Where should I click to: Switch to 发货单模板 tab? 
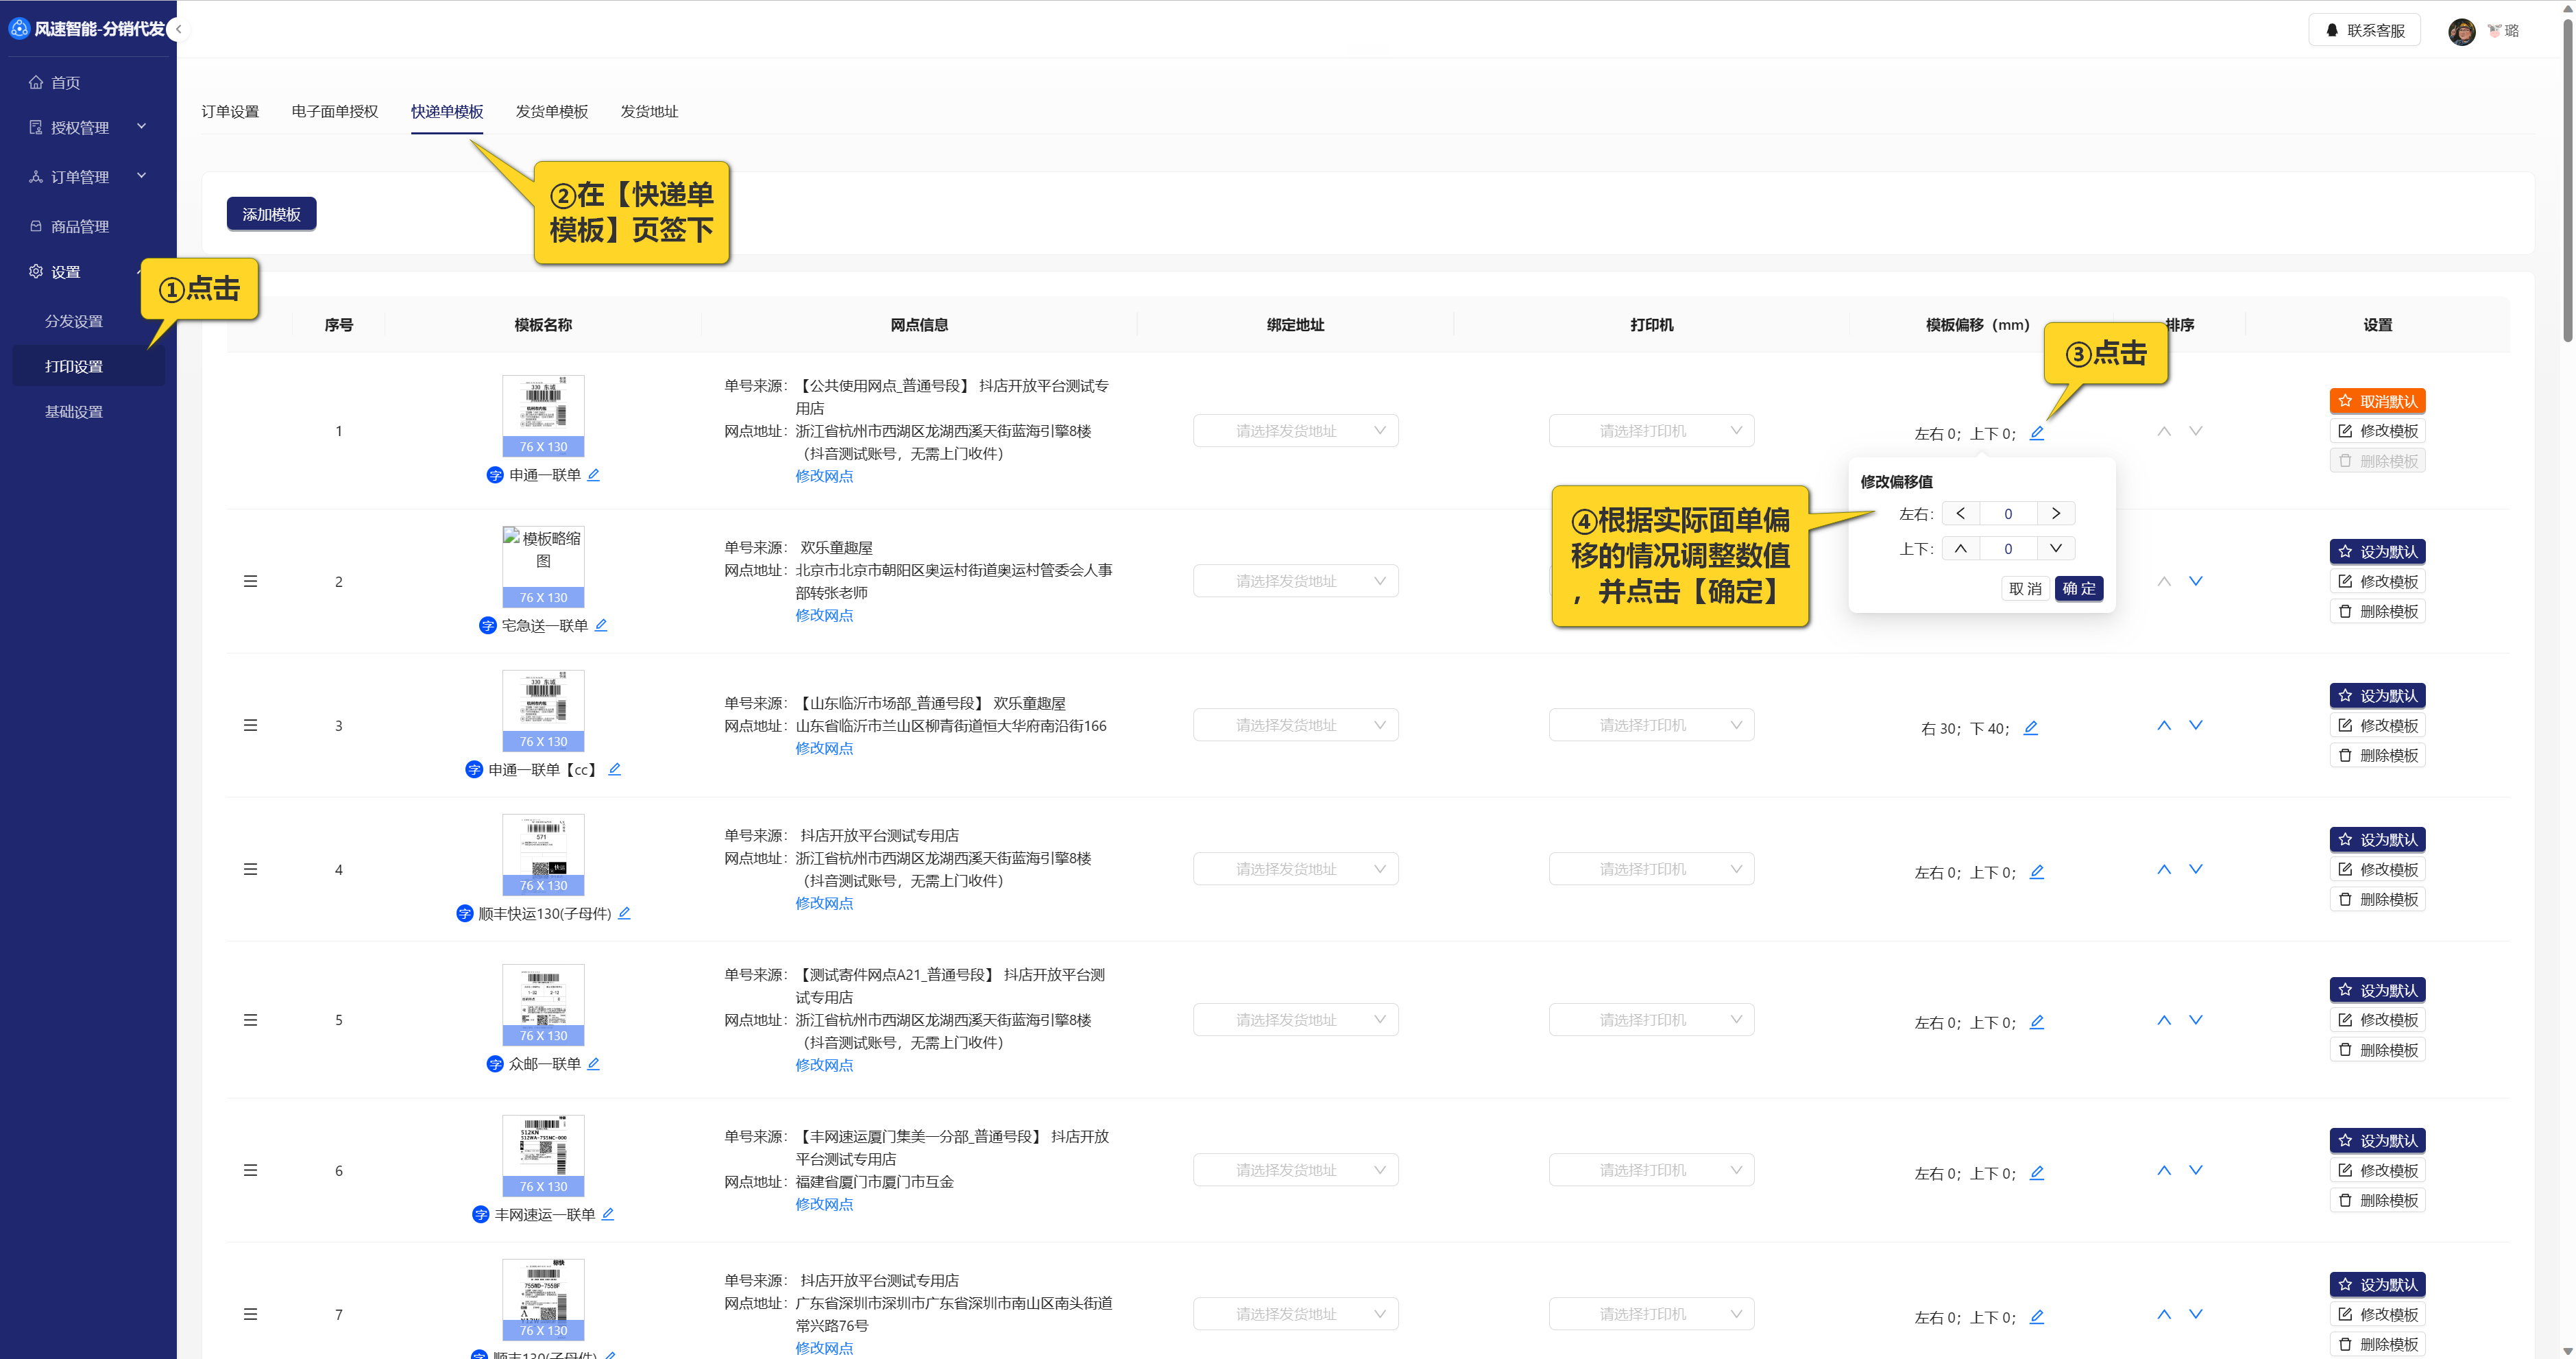point(551,111)
